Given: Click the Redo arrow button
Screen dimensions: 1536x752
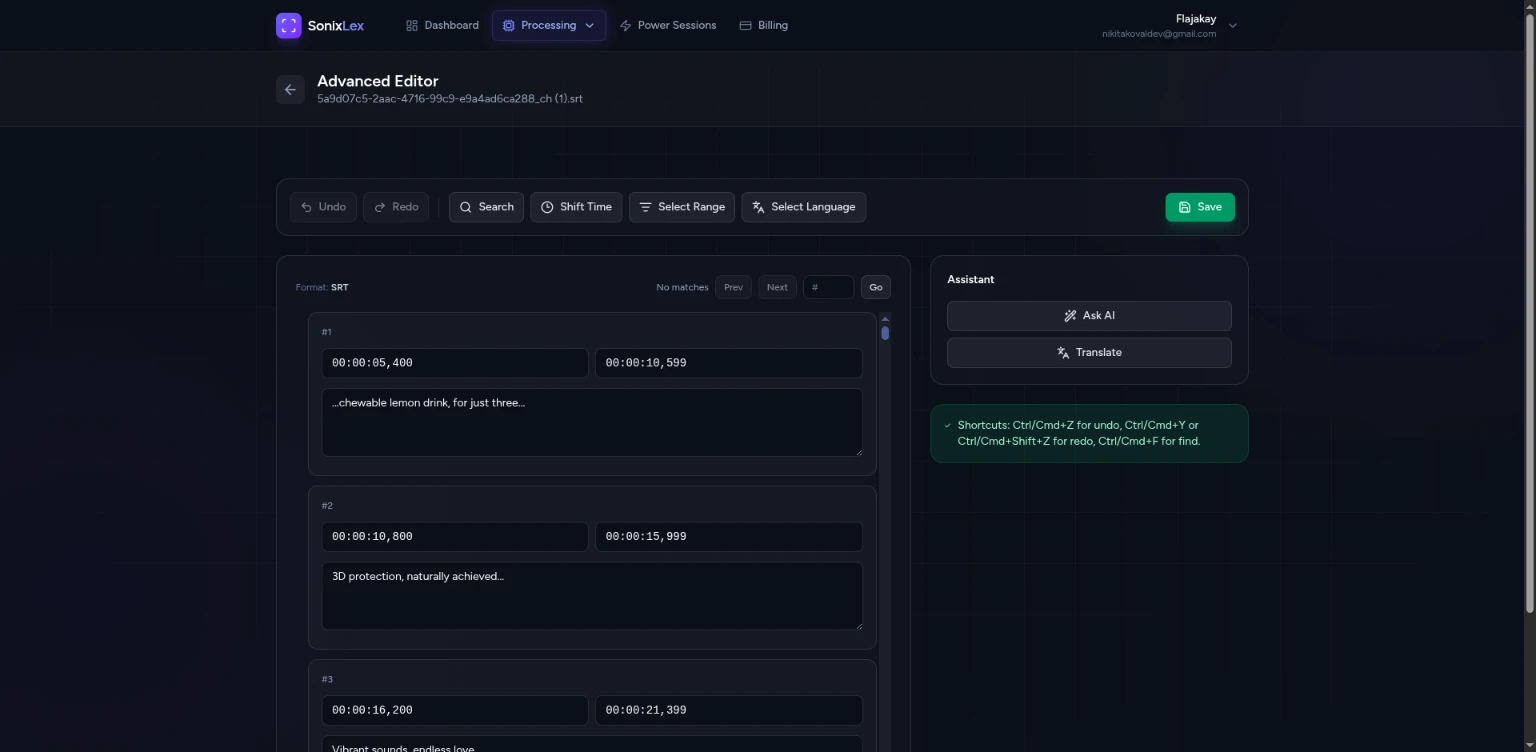Looking at the screenshot, I should [396, 207].
